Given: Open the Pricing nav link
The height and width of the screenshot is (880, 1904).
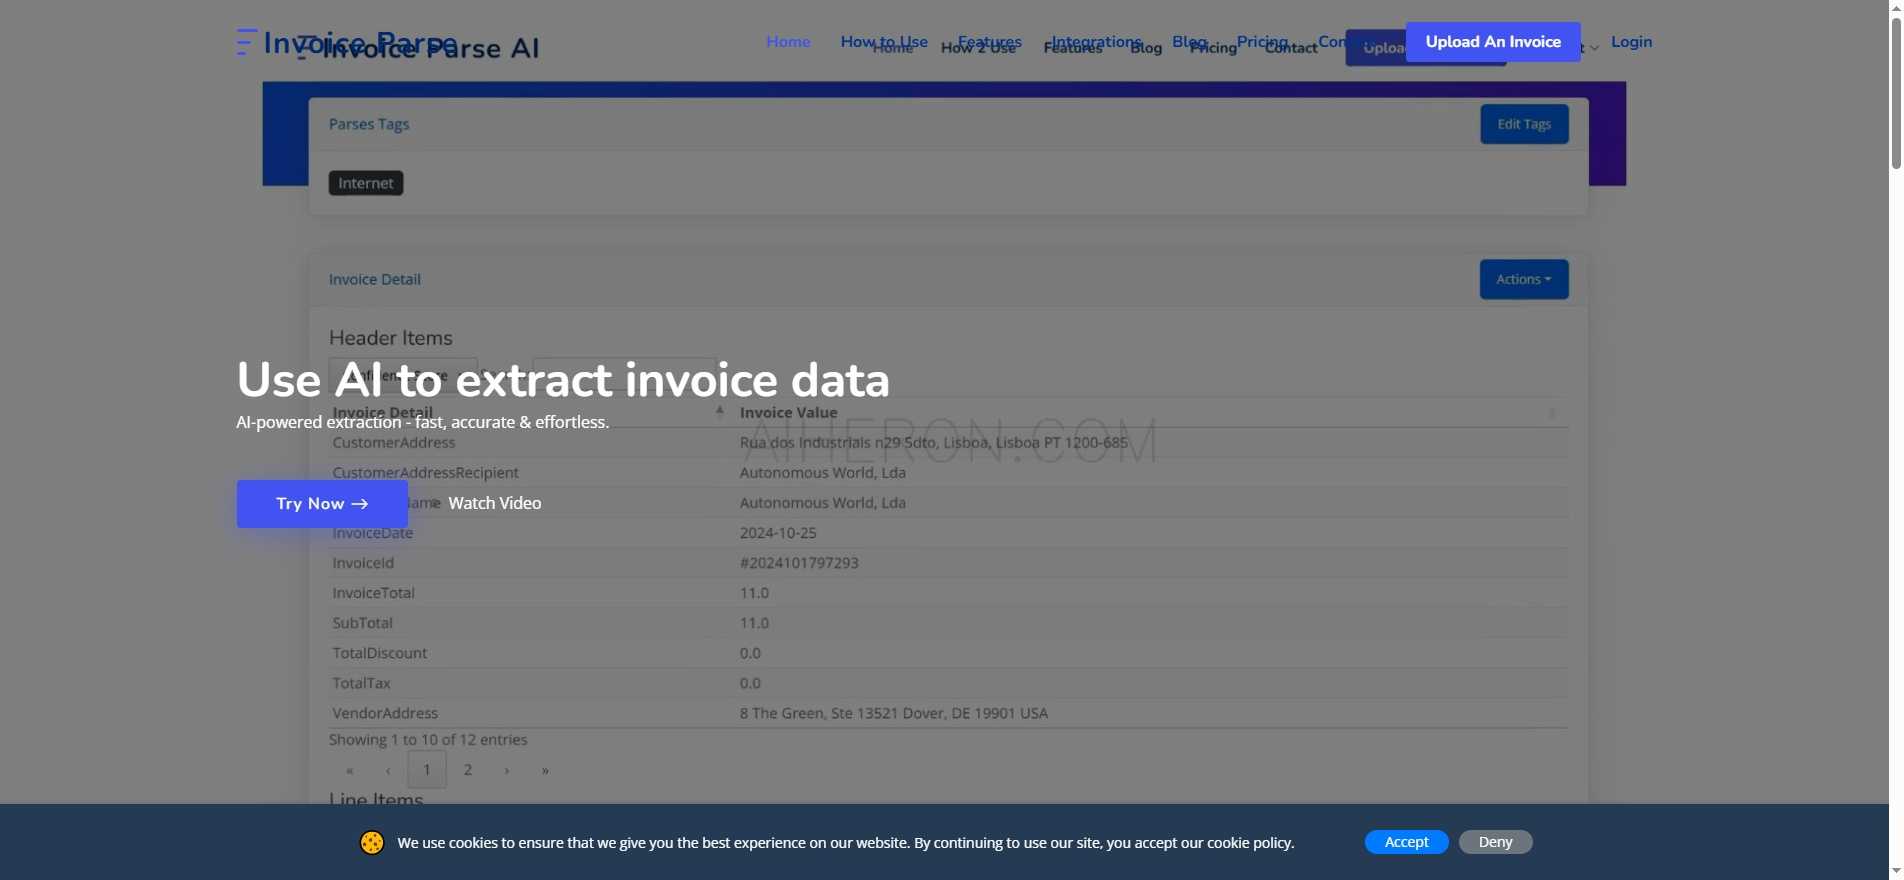Looking at the screenshot, I should [1262, 42].
